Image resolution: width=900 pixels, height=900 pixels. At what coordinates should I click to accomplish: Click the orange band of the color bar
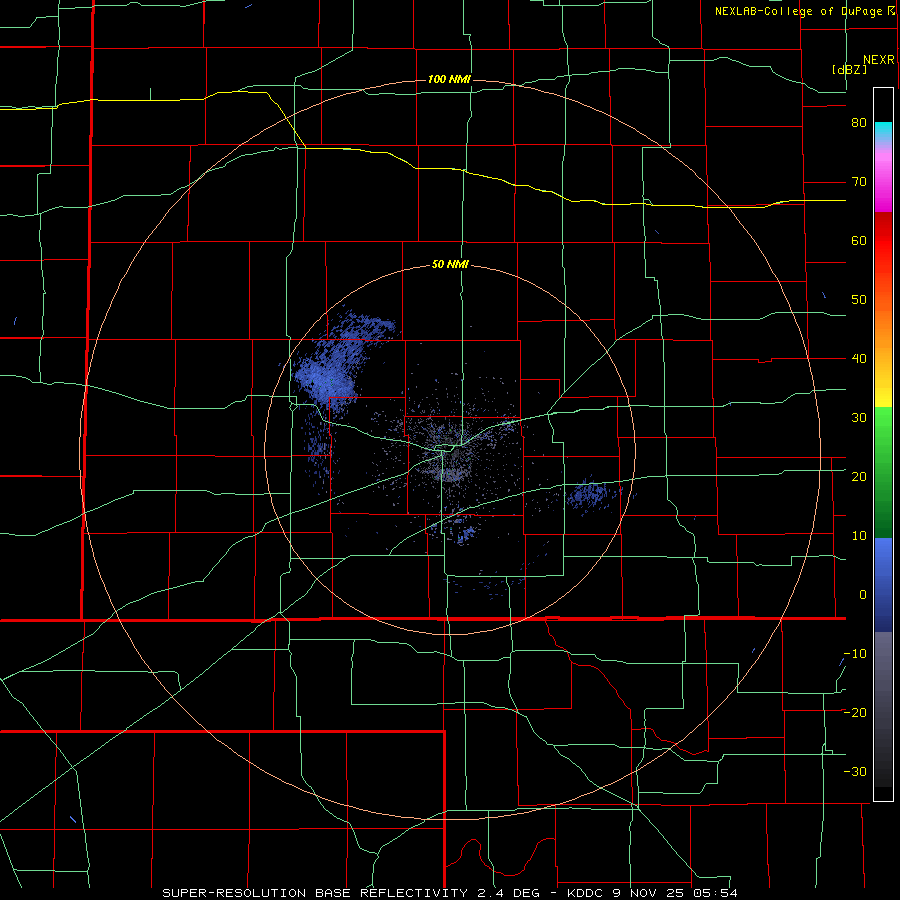(883, 321)
